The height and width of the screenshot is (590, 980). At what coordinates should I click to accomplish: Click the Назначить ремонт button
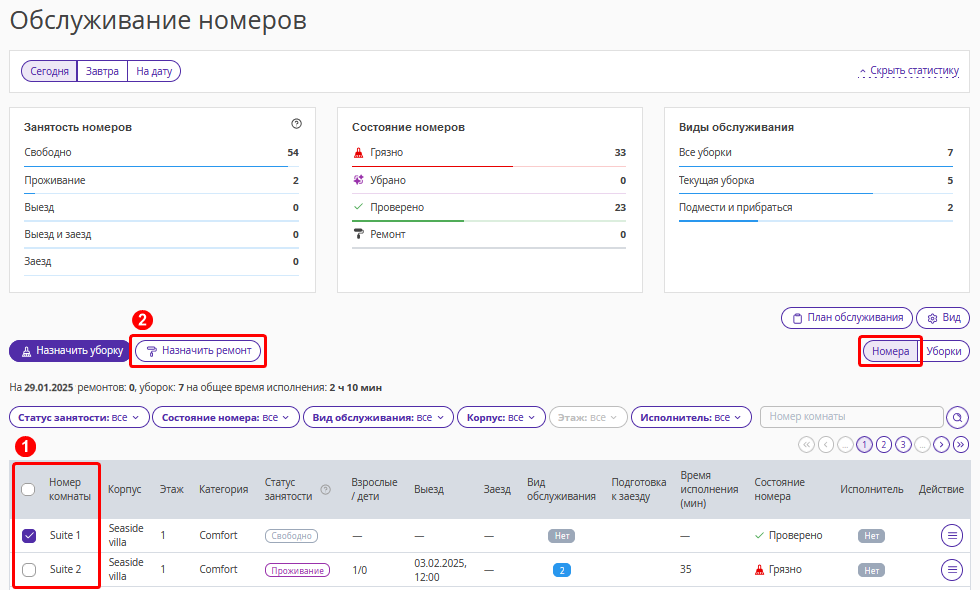pos(198,351)
